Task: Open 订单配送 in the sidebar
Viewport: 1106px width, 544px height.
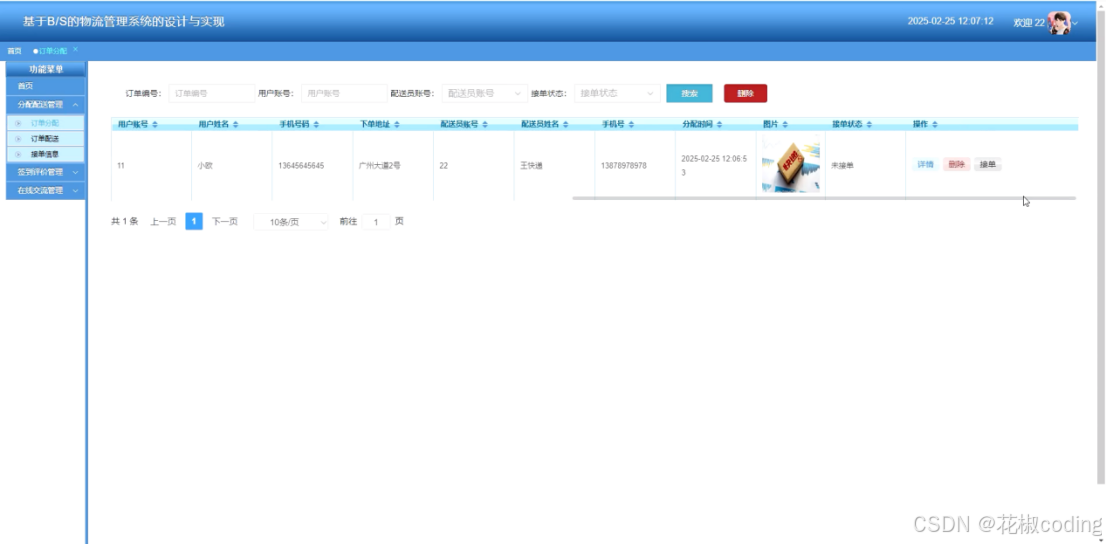Action: click(45, 138)
